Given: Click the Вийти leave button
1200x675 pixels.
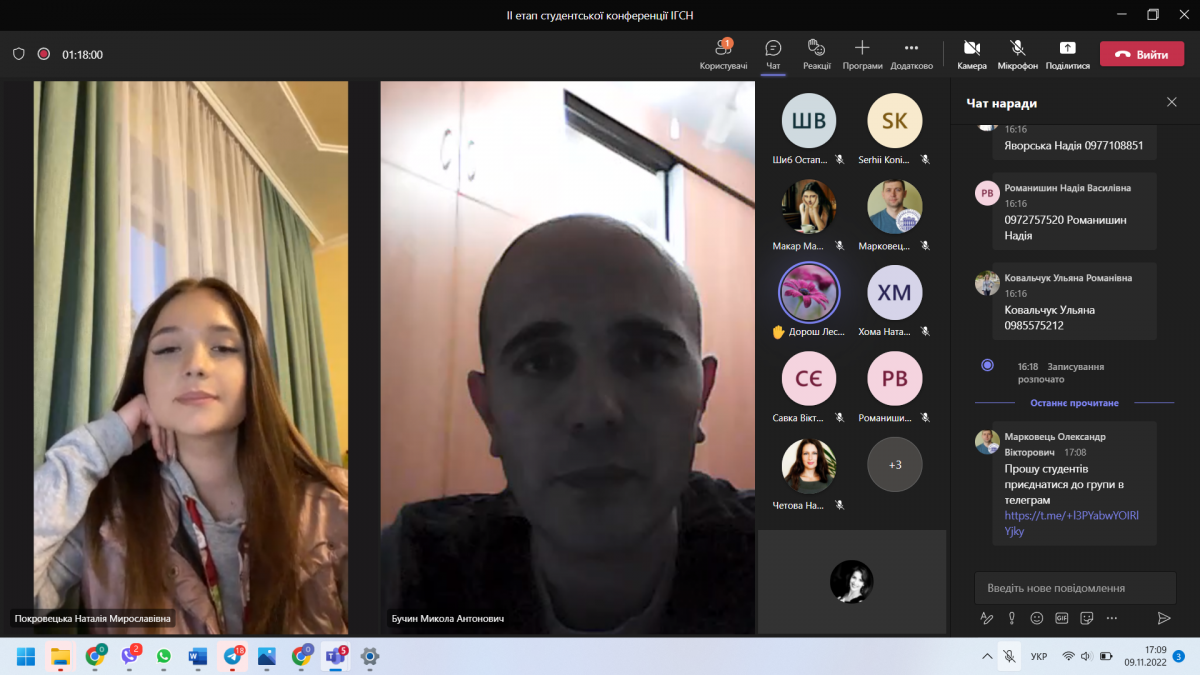Looking at the screenshot, I should tap(1141, 55).
